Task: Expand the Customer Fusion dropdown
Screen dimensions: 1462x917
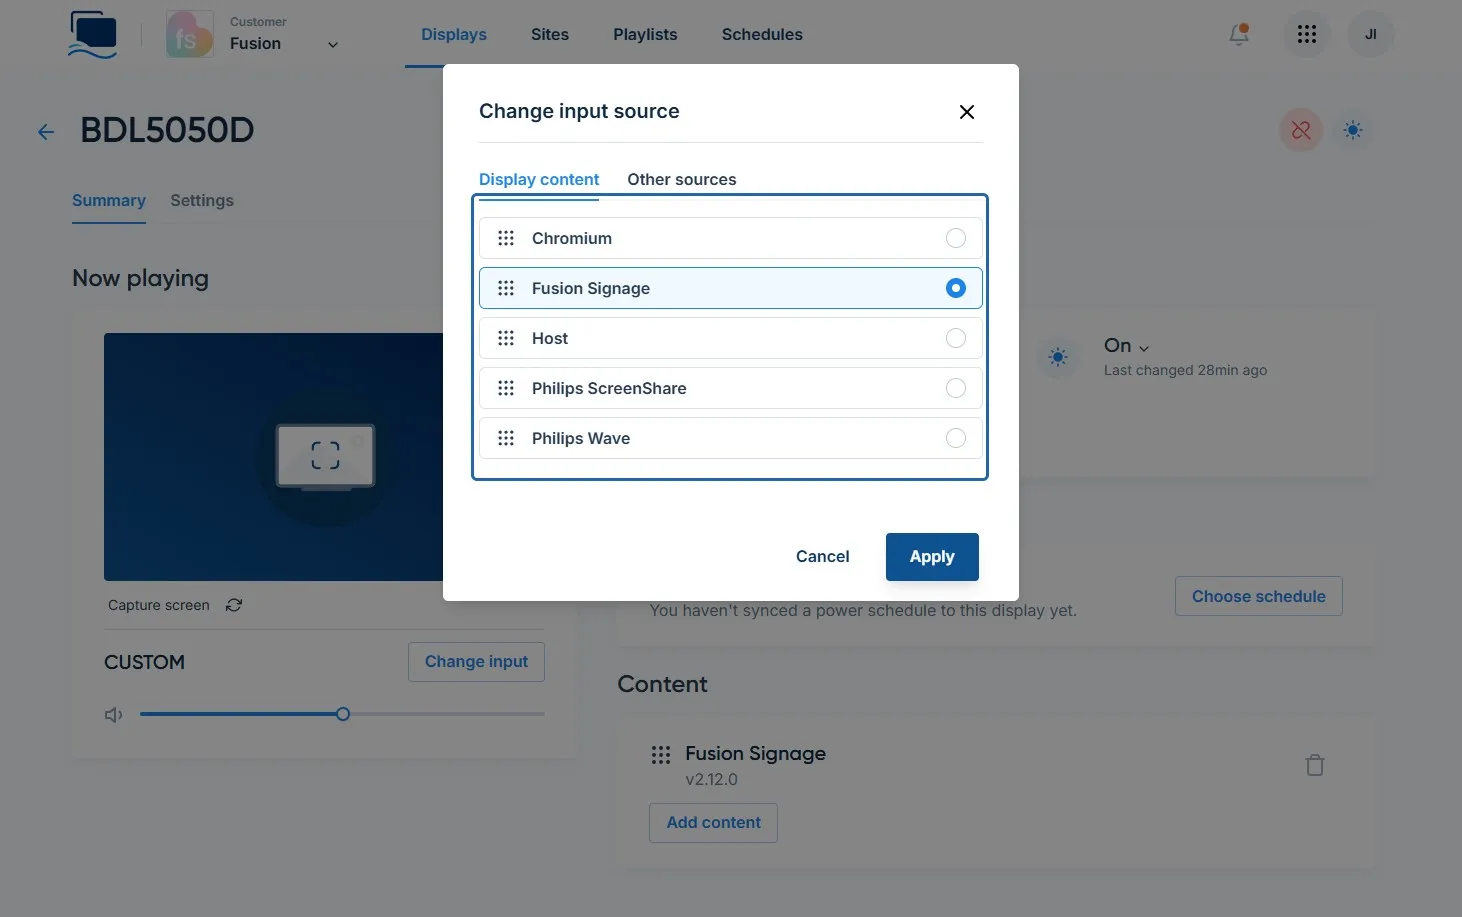Action: click(333, 44)
